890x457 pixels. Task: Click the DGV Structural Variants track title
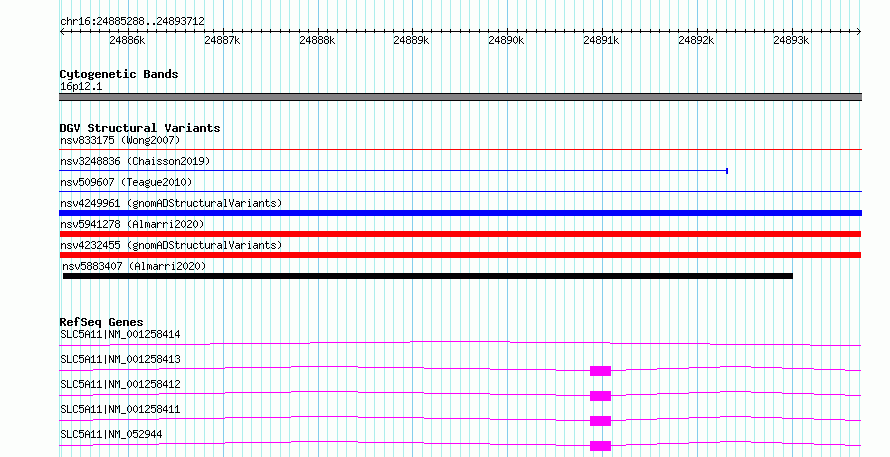140,128
